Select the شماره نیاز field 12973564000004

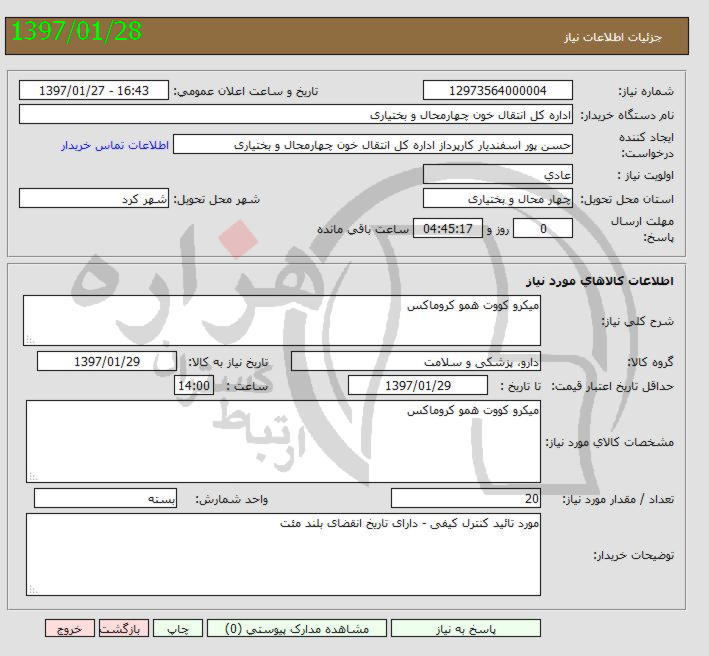[498, 90]
